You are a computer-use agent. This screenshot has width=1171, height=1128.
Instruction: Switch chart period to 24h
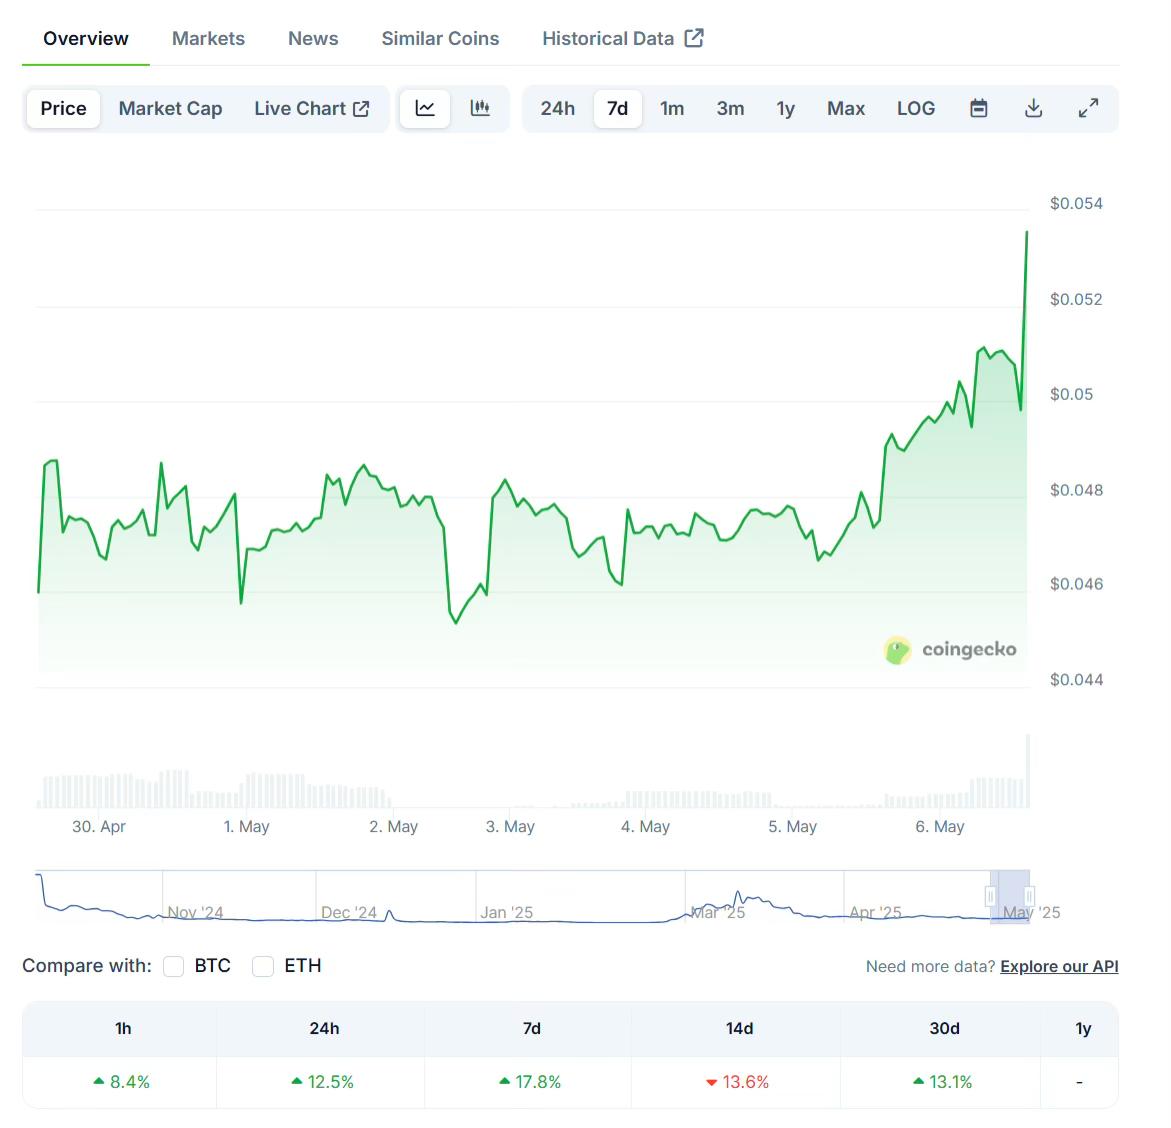pyautogui.click(x=558, y=108)
